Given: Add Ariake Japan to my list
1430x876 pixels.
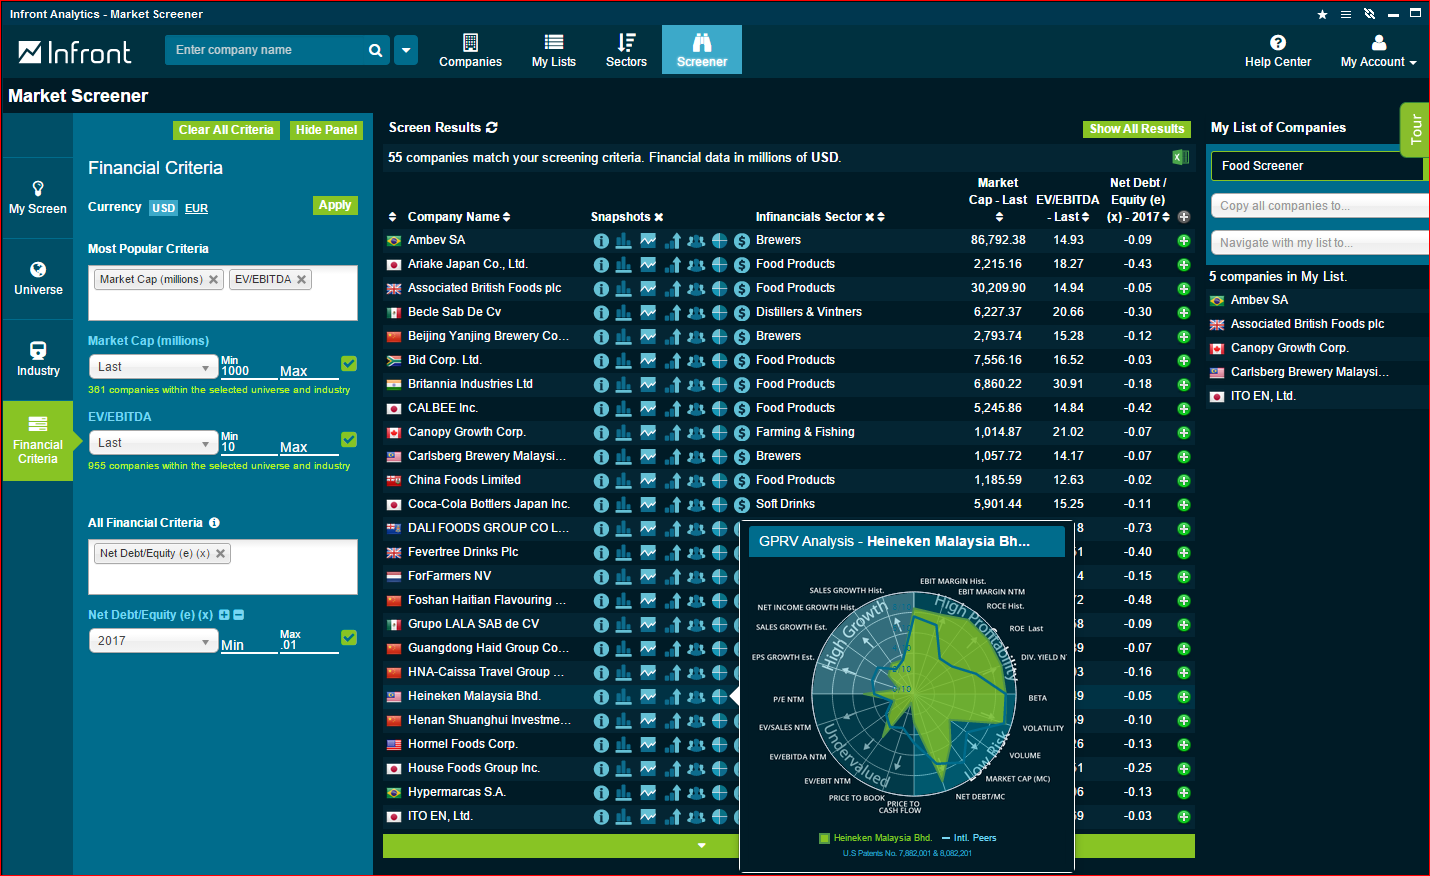Looking at the screenshot, I should coord(1184,265).
